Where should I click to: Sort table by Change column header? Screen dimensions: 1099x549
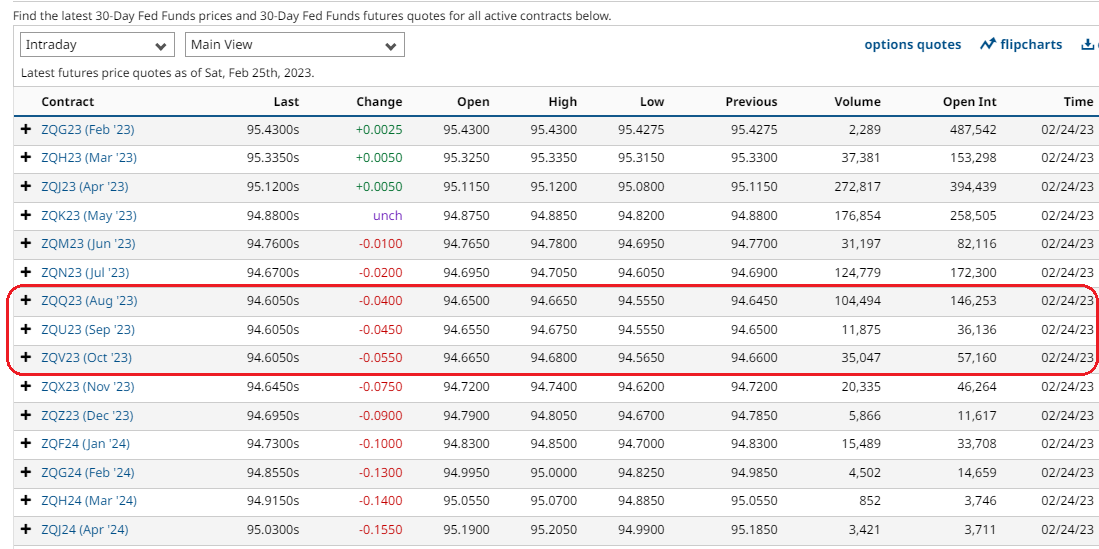[x=379, y=102]
